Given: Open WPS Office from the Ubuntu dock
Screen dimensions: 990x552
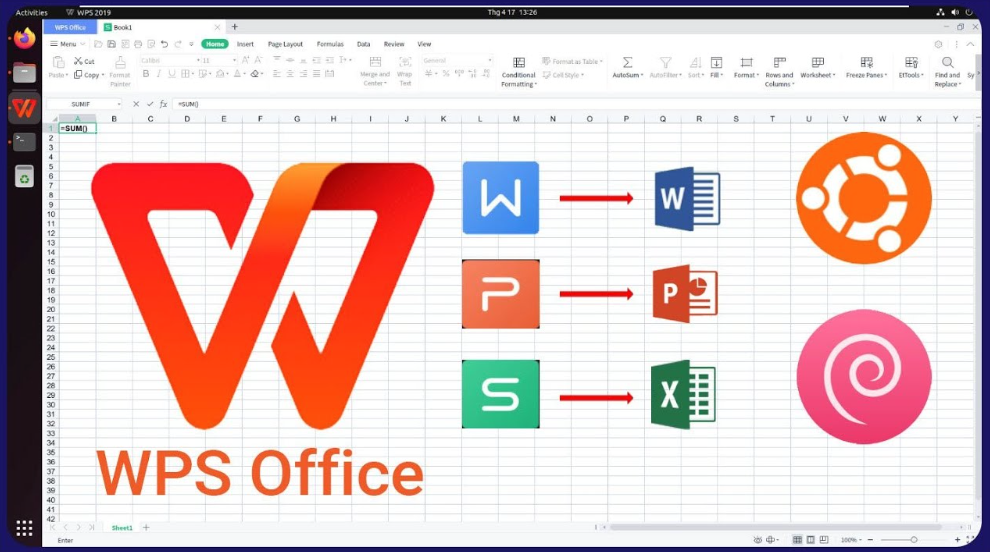Looking at the screenshot, I should (x=24, y=107).
